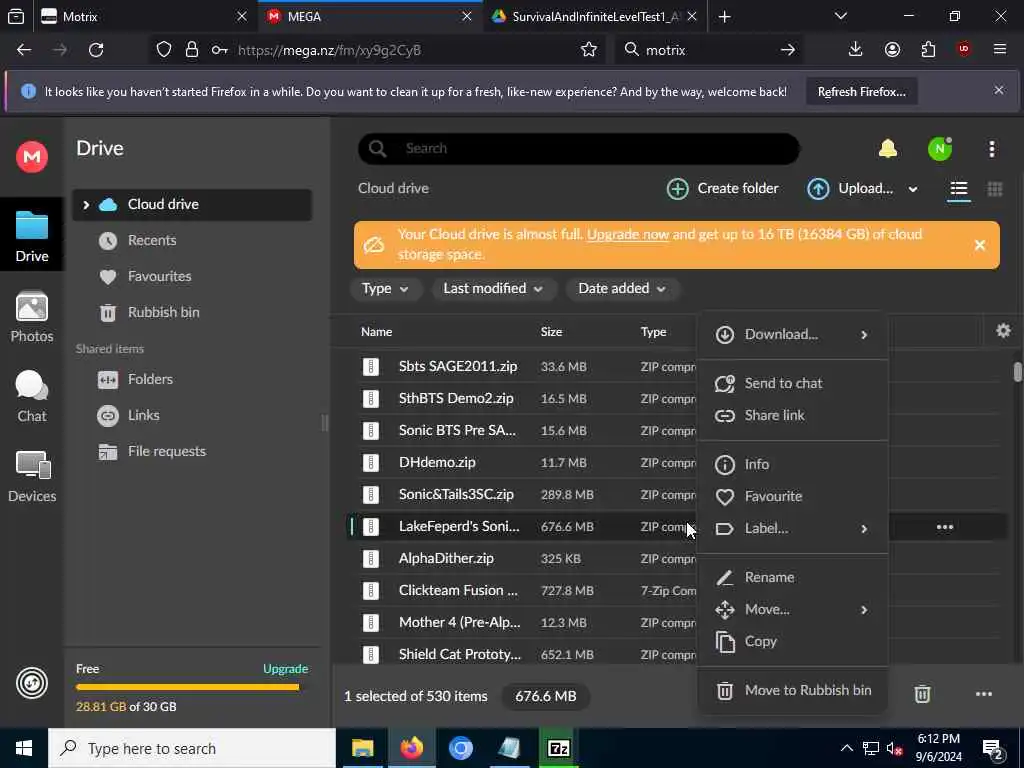The image size is (1024, 768).
Task: Open column settings gear
Action: coord(1003,331)
